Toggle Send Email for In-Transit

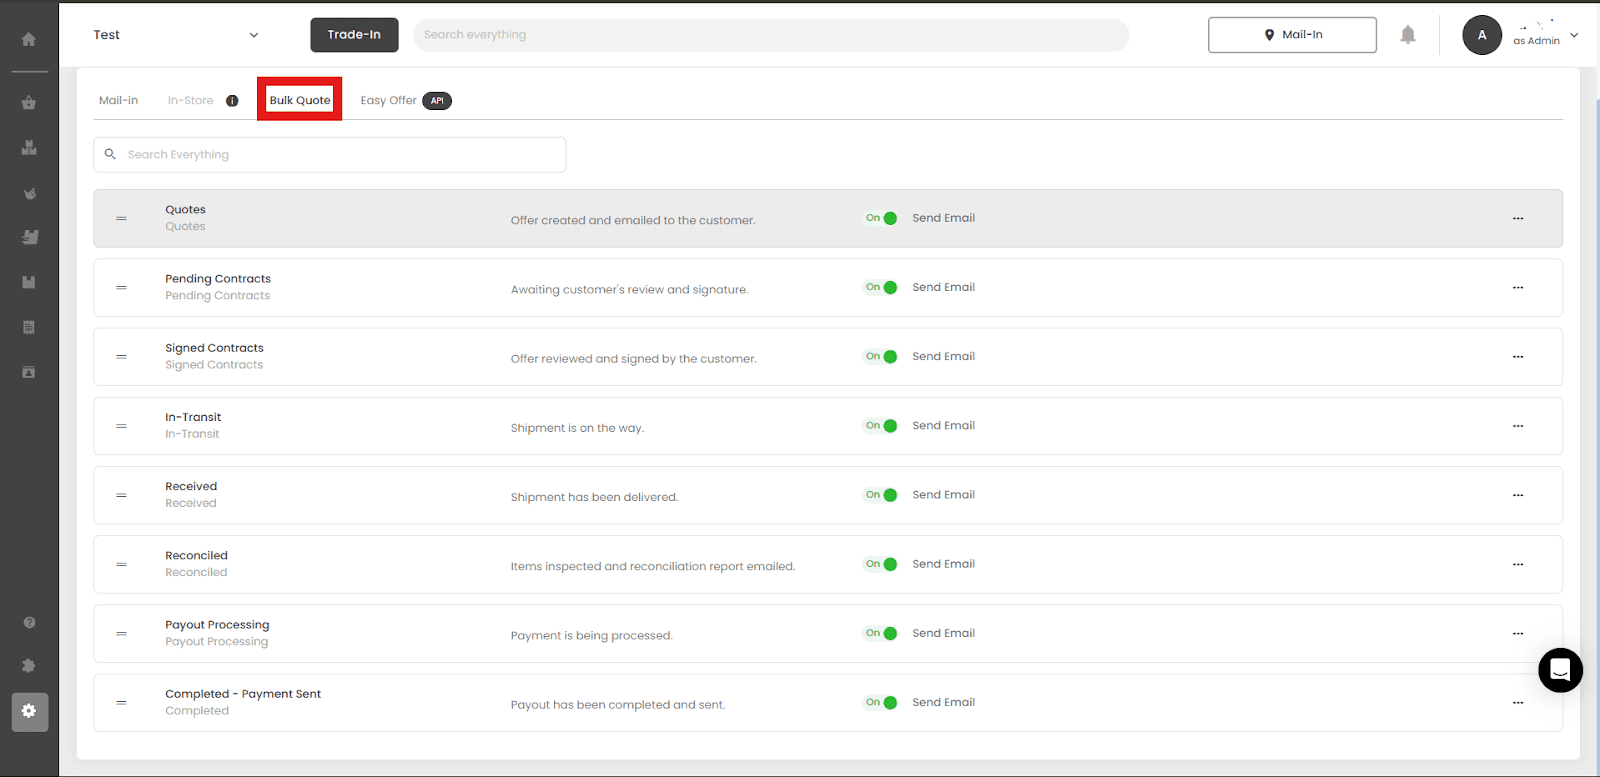coord(881,426)
